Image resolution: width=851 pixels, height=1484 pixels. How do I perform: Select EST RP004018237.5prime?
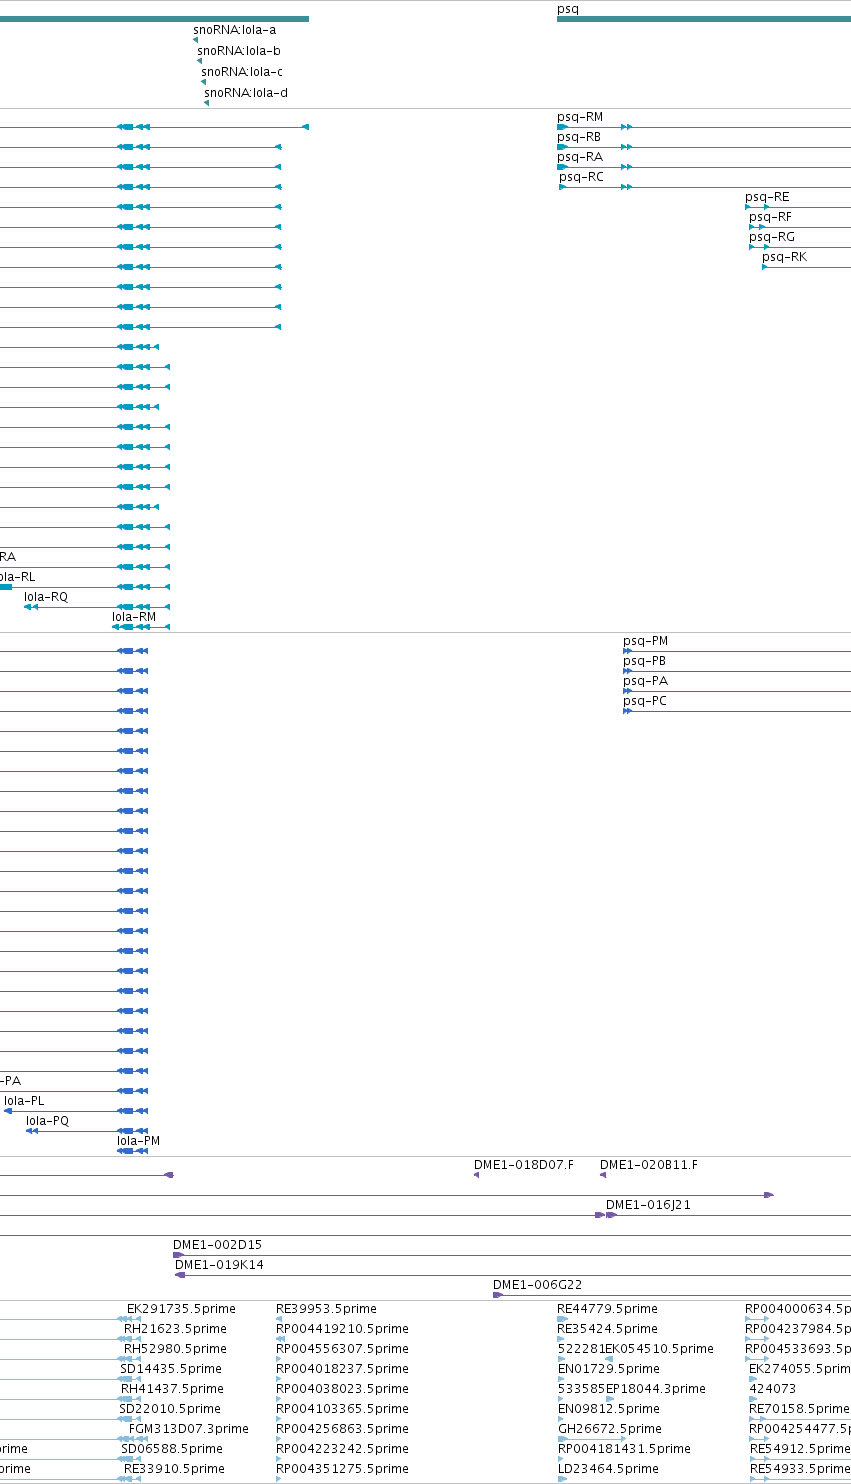pyautogui.click(x=342, y=1369)
